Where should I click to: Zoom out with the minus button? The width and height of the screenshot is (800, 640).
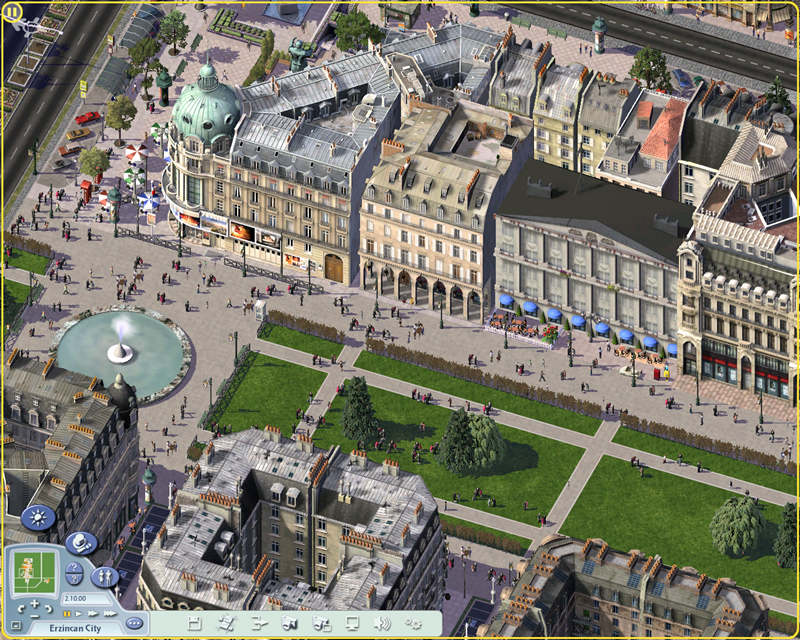click(x=35, y=616)
